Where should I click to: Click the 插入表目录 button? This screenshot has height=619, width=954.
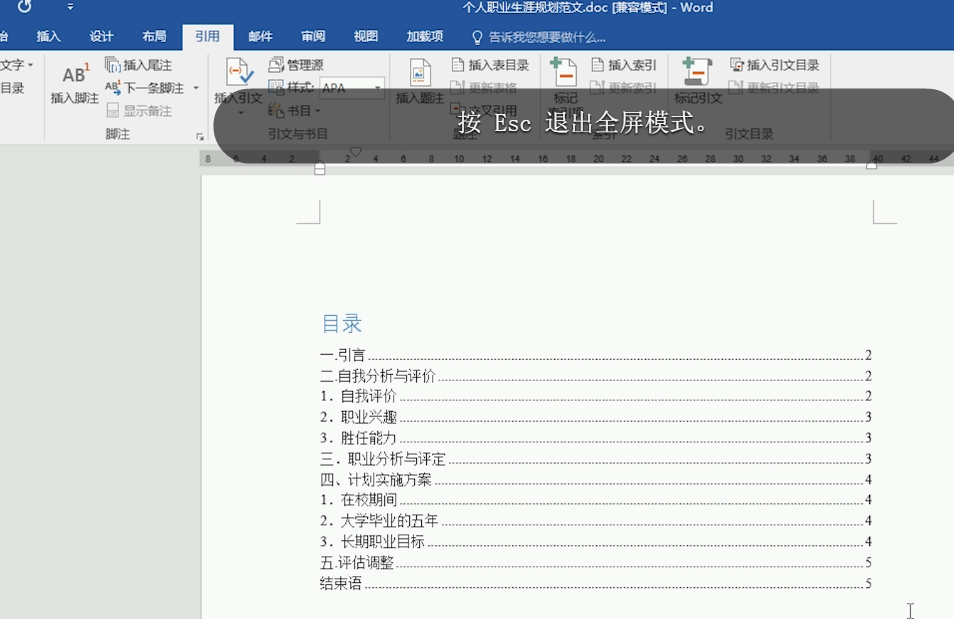coord(490,65)
